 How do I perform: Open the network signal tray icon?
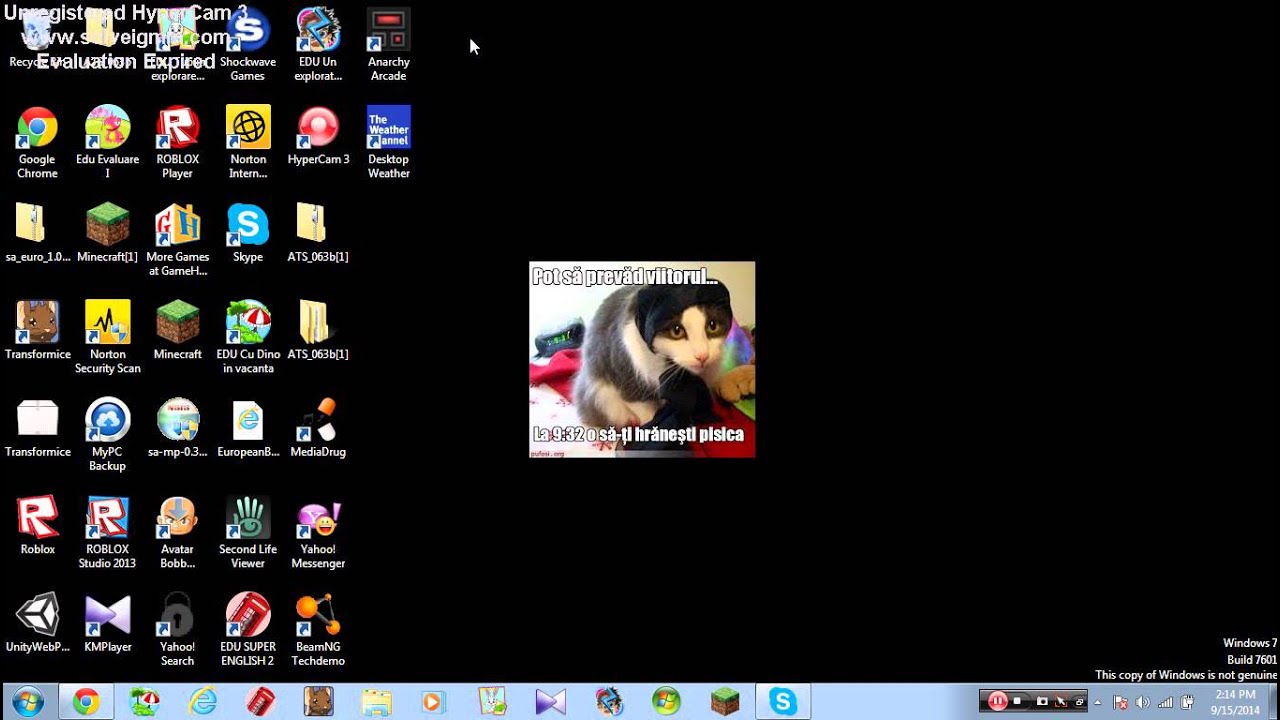click(1165, 702)
